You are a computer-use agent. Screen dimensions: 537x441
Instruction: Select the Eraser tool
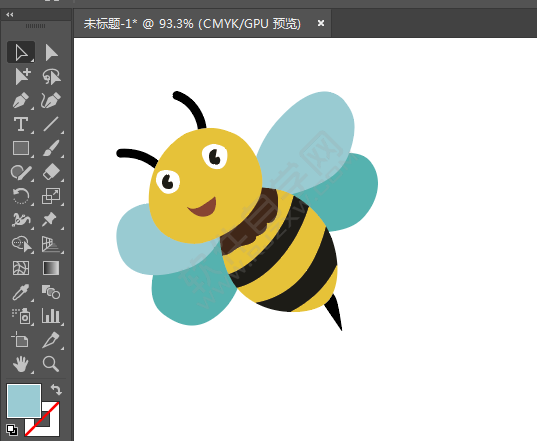51,172
